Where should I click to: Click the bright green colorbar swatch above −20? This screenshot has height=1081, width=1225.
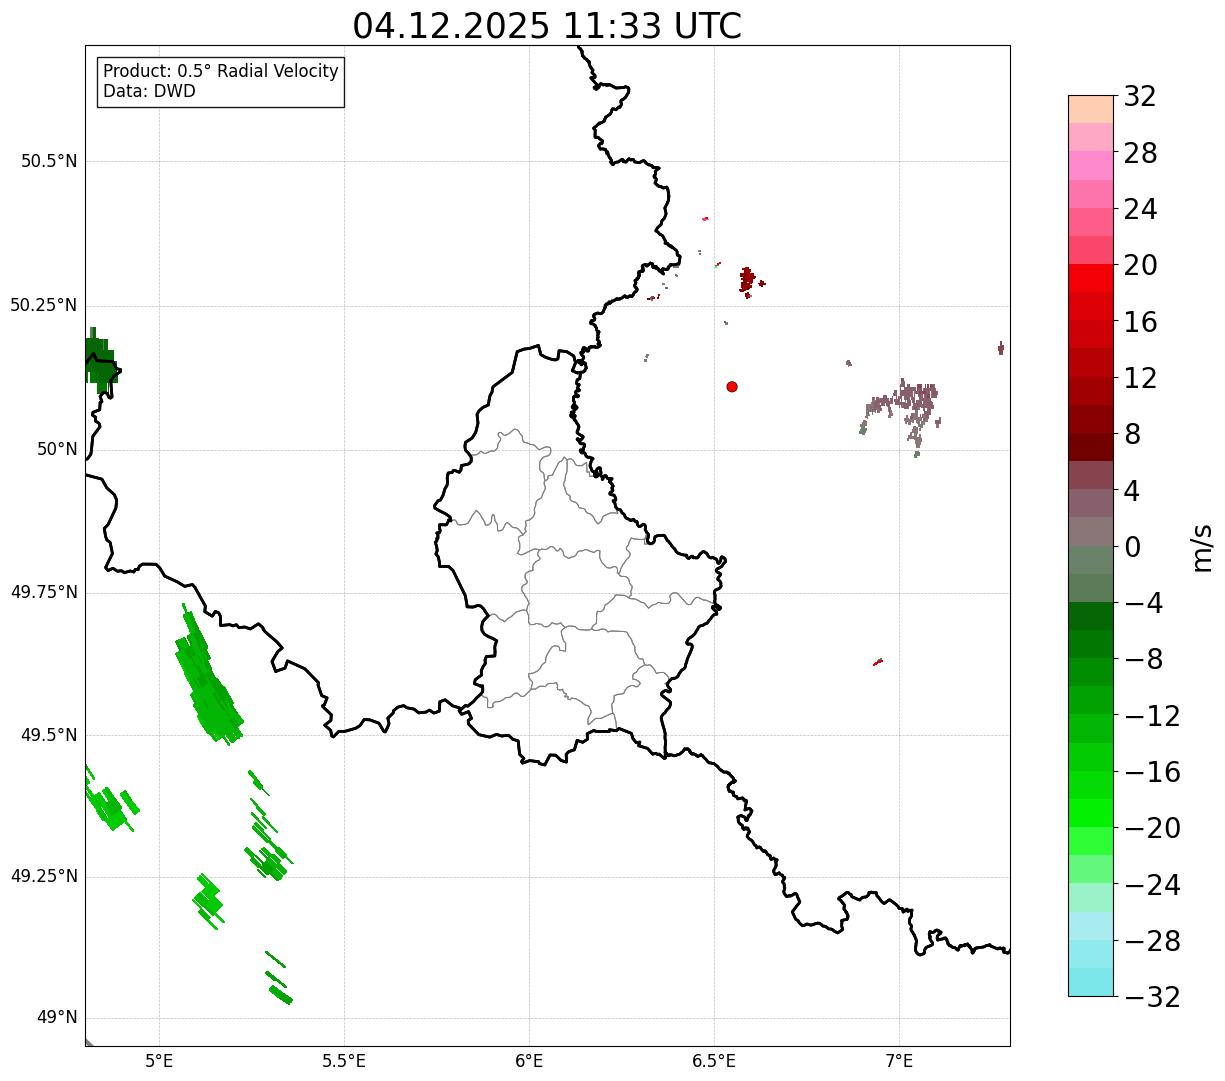1091,814
